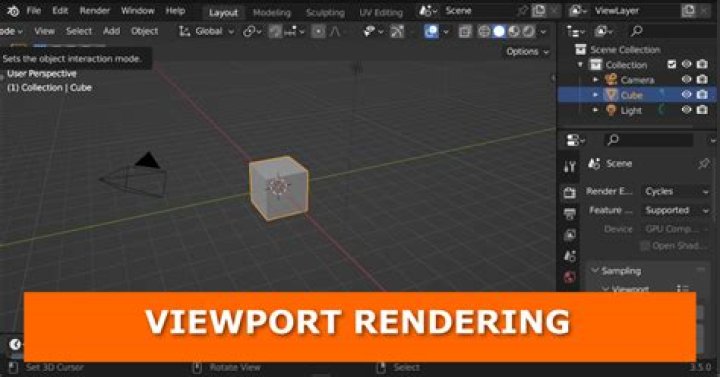Pin scene to workspace
Screen dimensions: 720x377
[x=522, y=11]
